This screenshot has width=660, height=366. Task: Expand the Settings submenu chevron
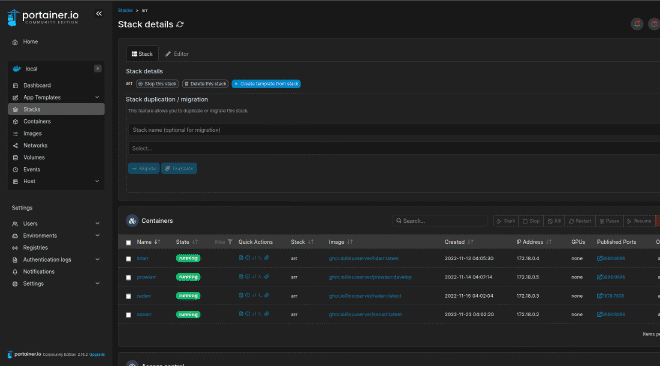pyautogui.click(x=97, y=284)
